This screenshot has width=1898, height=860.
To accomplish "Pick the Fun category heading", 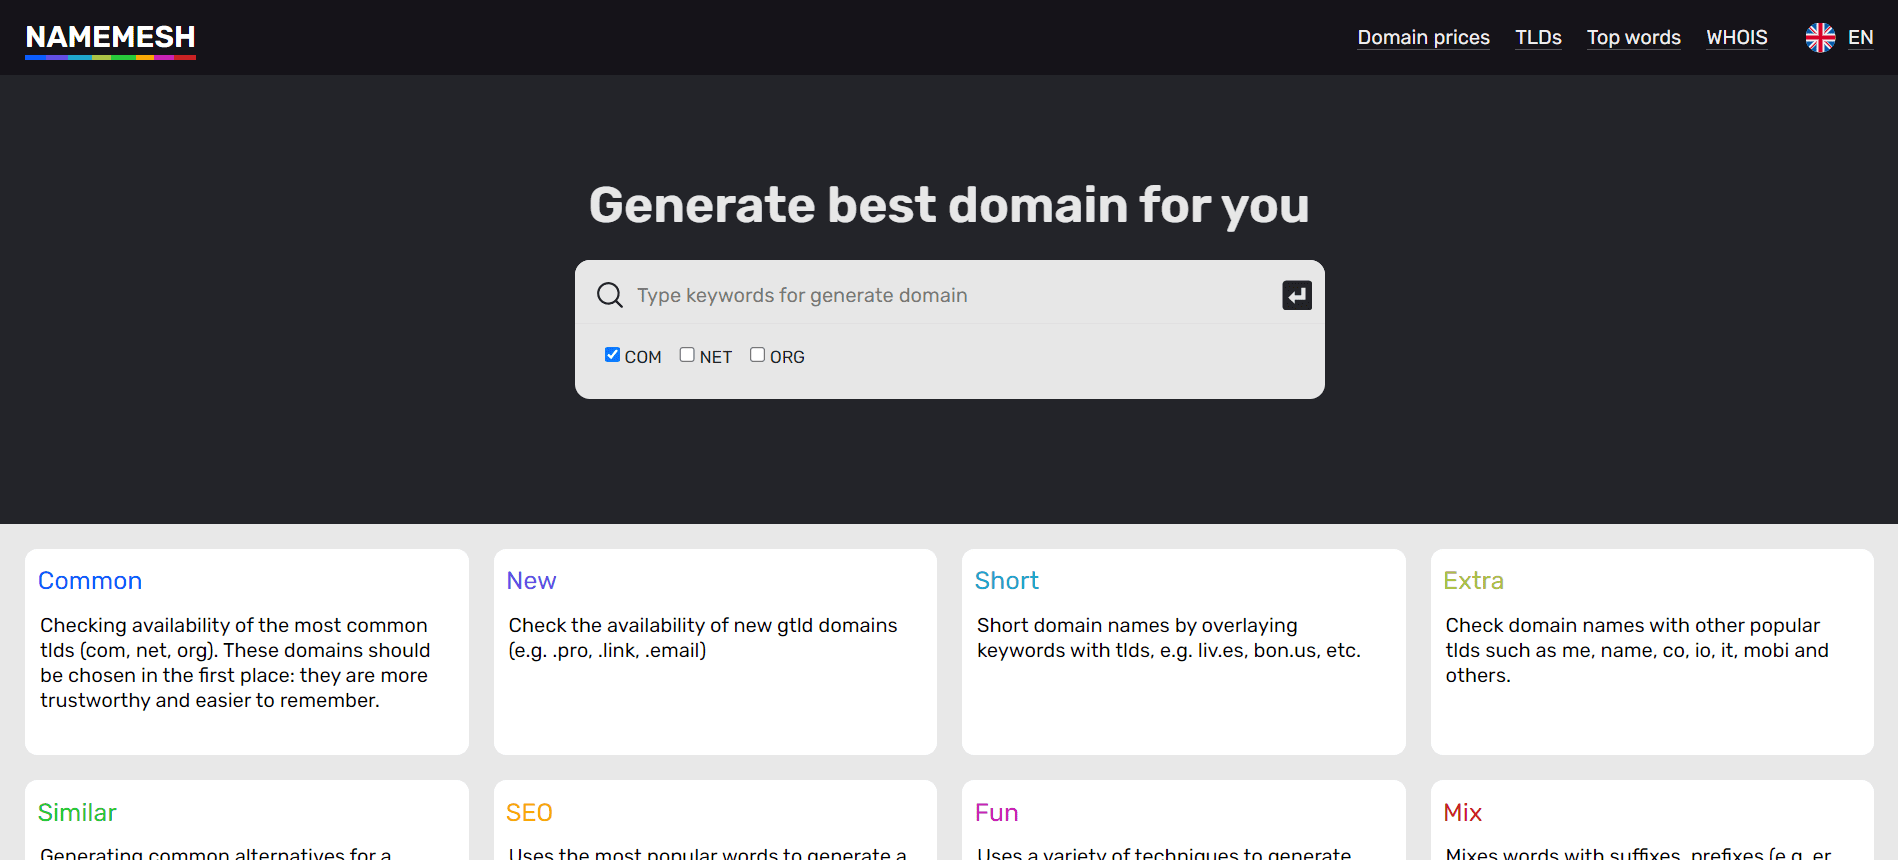I will pos(996,813).
